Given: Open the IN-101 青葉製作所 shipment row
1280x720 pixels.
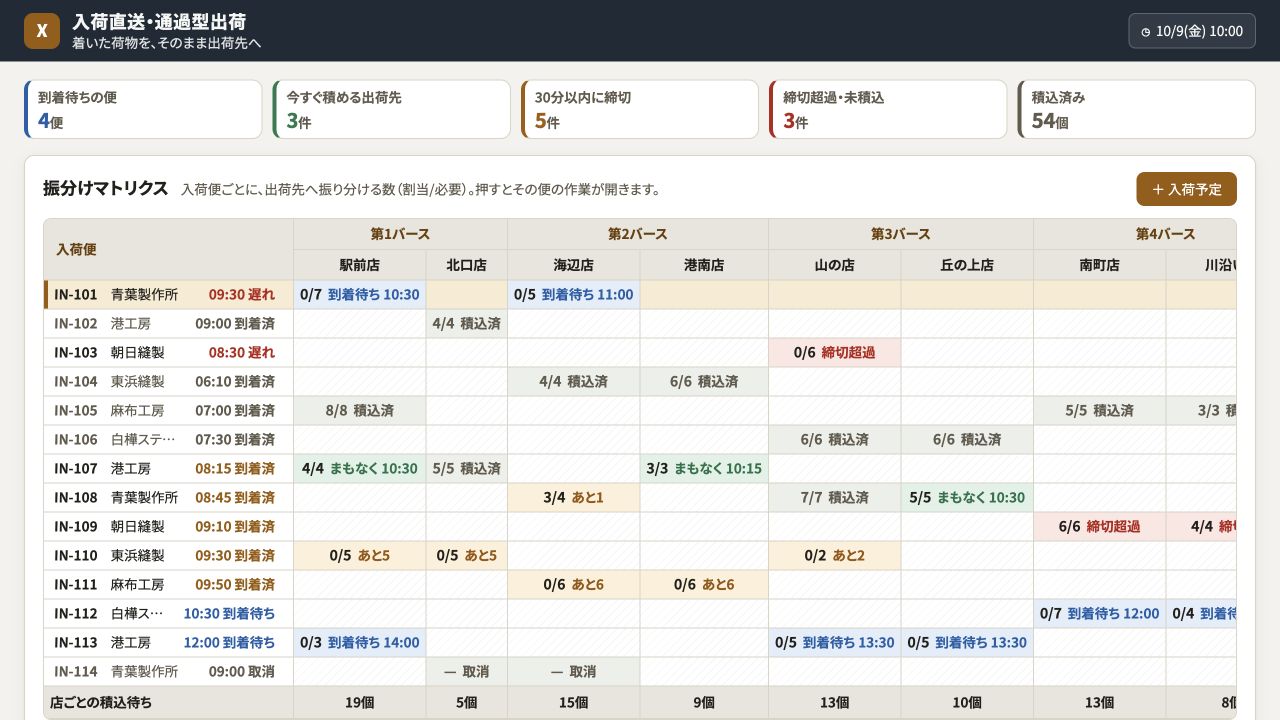Looking at the screenshot, I should pos(168,295).
